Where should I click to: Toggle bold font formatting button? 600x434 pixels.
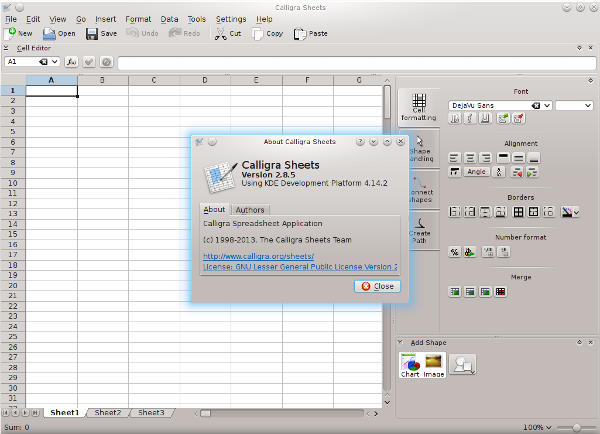[455, 119]
